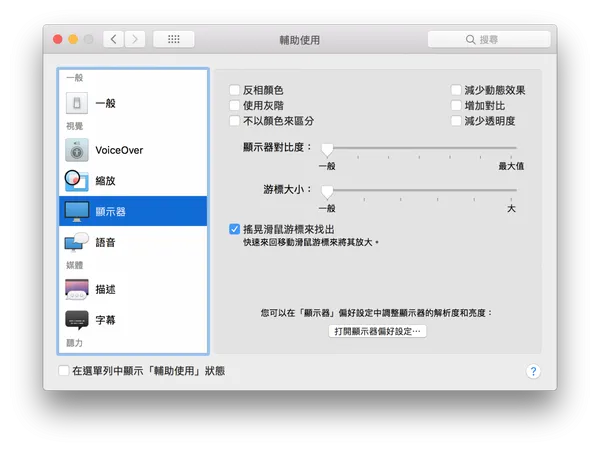600x452 pixels.
Task: Toggle the 減少動態效果 checkbox
Action: click(x=456, y=90)
